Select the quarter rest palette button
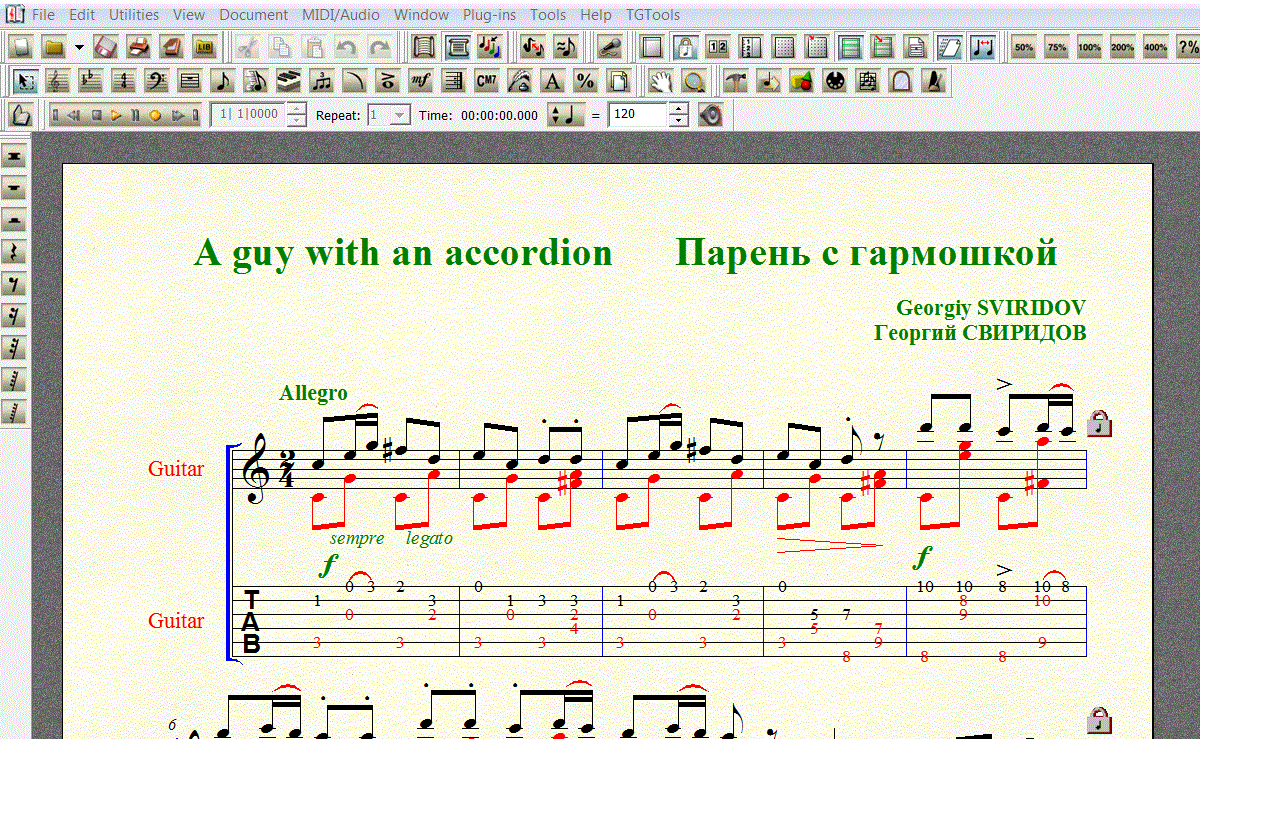1274x817 pixels. click(x=14, y=252)
